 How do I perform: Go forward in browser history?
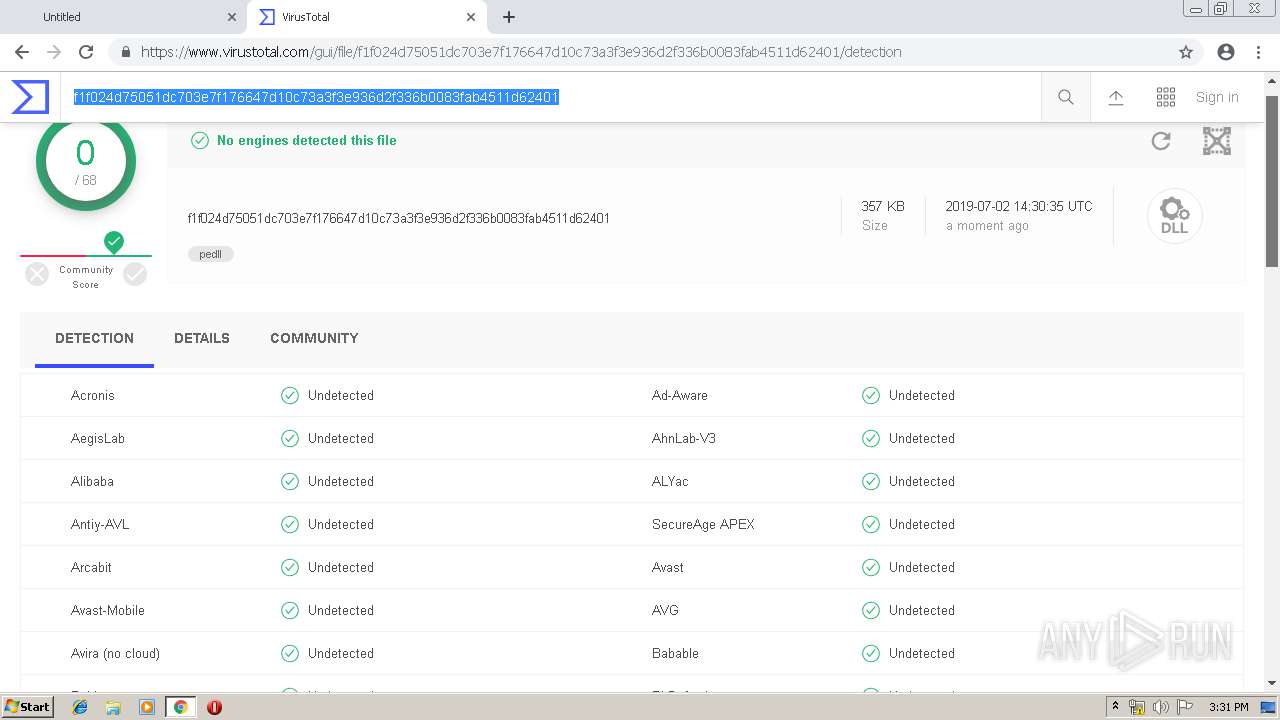(54, 52)
